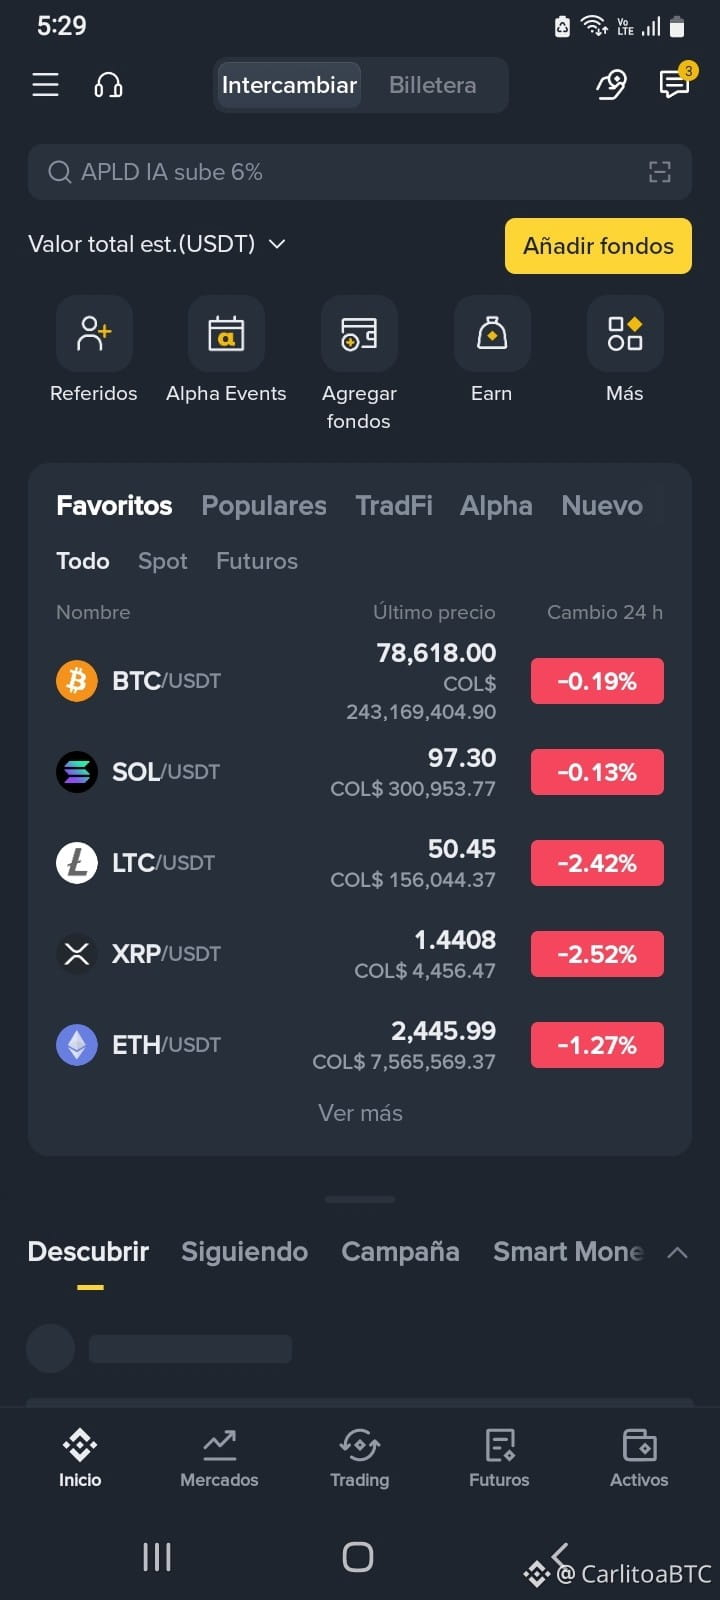The image size is (720, 1600).
Task: Tap the Earn icon
Action: (x=492, y=333)
